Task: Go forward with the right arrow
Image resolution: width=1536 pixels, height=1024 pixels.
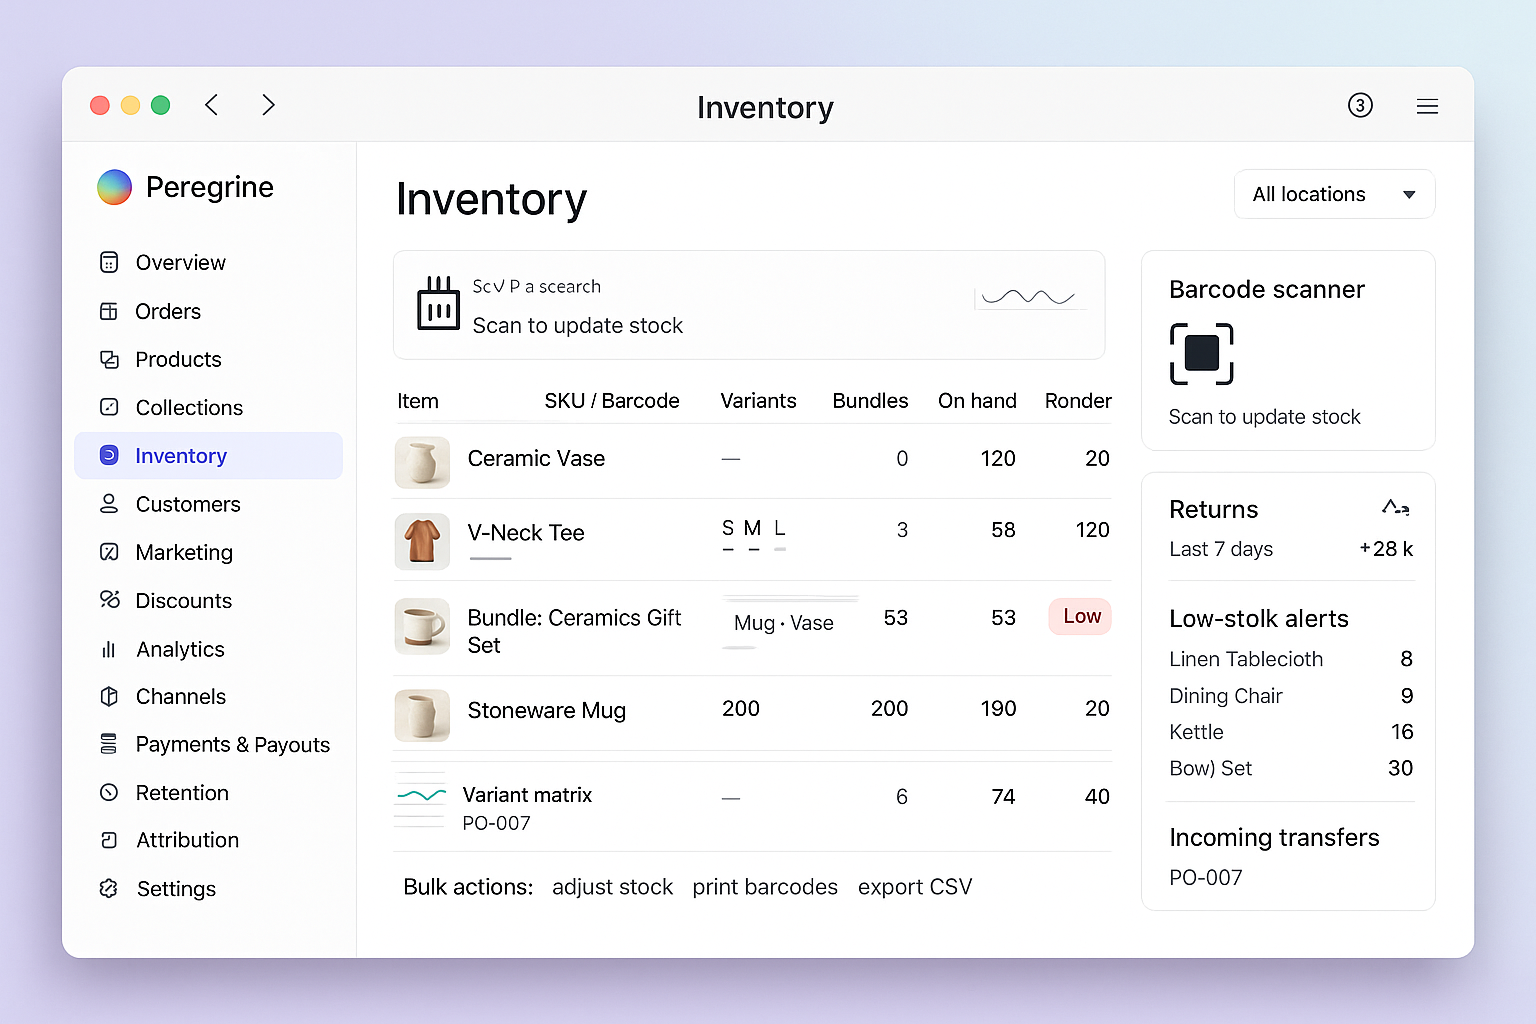Action: [x=268, y=105]
